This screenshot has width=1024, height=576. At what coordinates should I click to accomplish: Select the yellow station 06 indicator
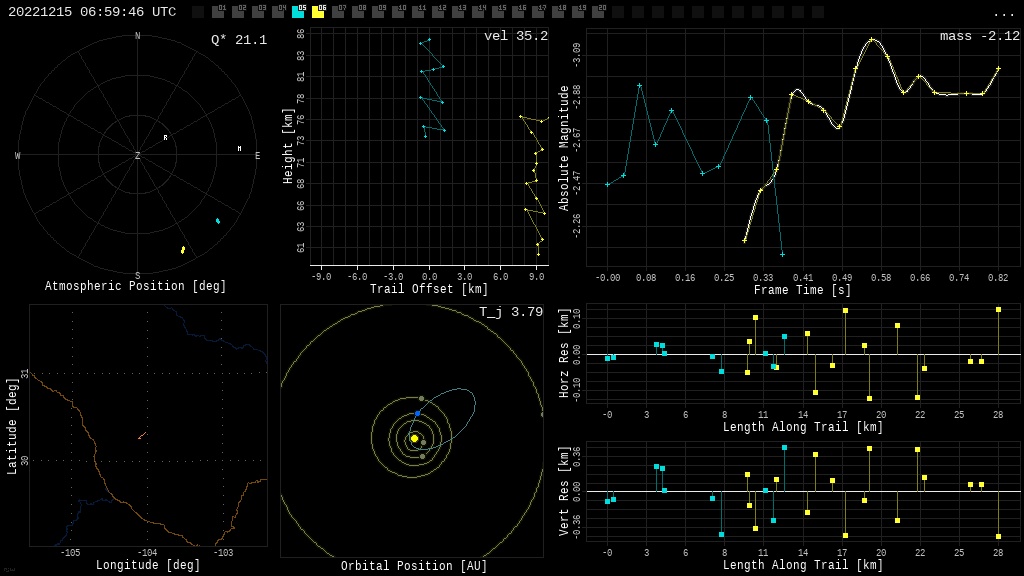pyautogui.click(x=318, y=12)
